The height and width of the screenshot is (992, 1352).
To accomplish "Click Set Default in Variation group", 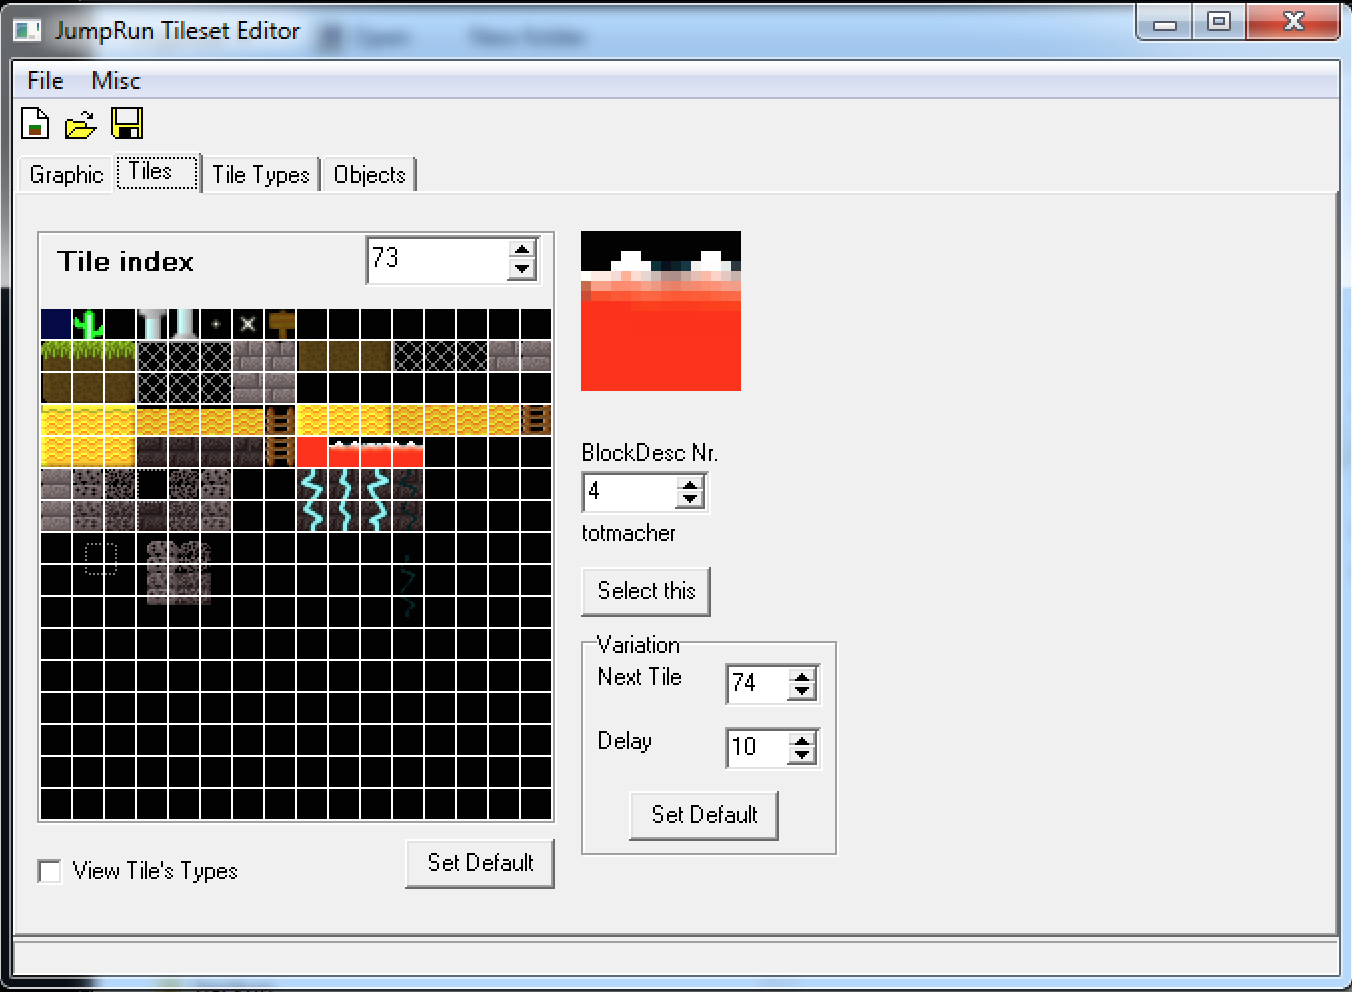I will [704, 815].
